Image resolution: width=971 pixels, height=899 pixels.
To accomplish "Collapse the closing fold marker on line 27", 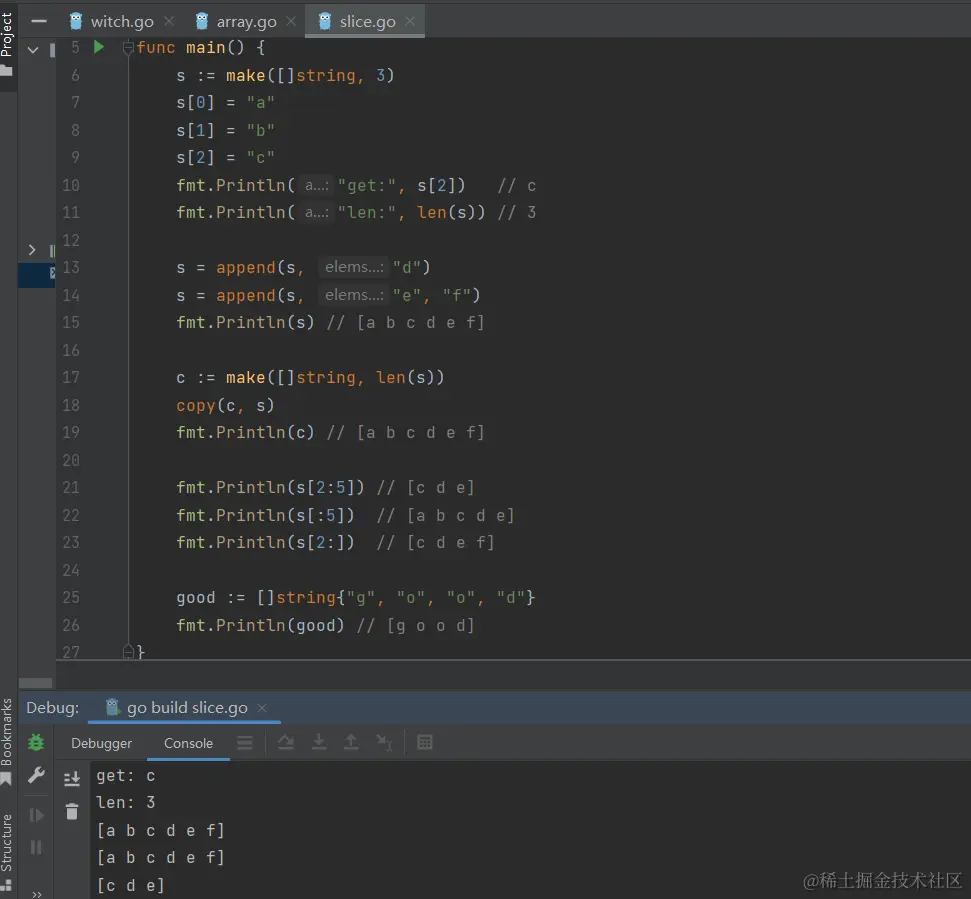I will [x=128, y=651].
